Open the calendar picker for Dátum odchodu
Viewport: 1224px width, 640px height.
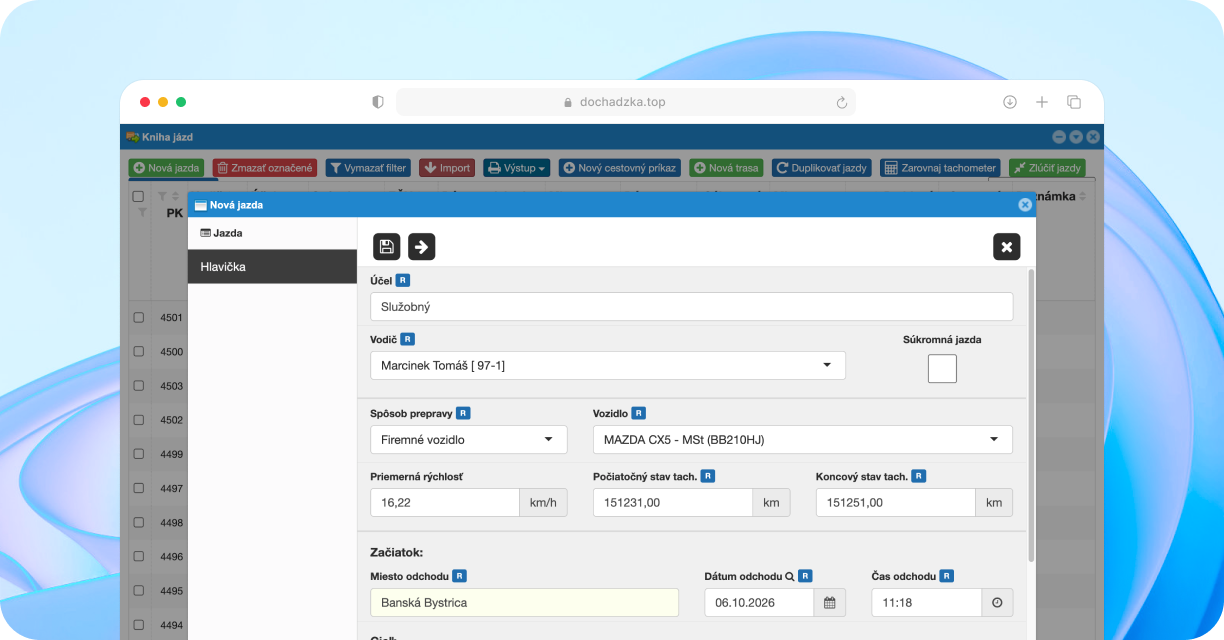pyautogui.click(x=830, y=603)
